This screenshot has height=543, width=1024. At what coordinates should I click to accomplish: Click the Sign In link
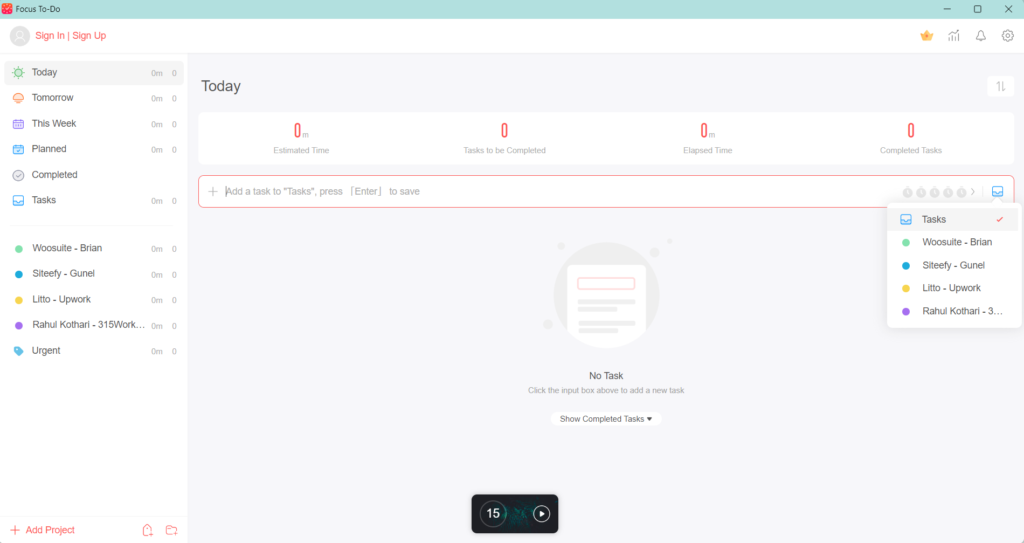coord(50,36)
